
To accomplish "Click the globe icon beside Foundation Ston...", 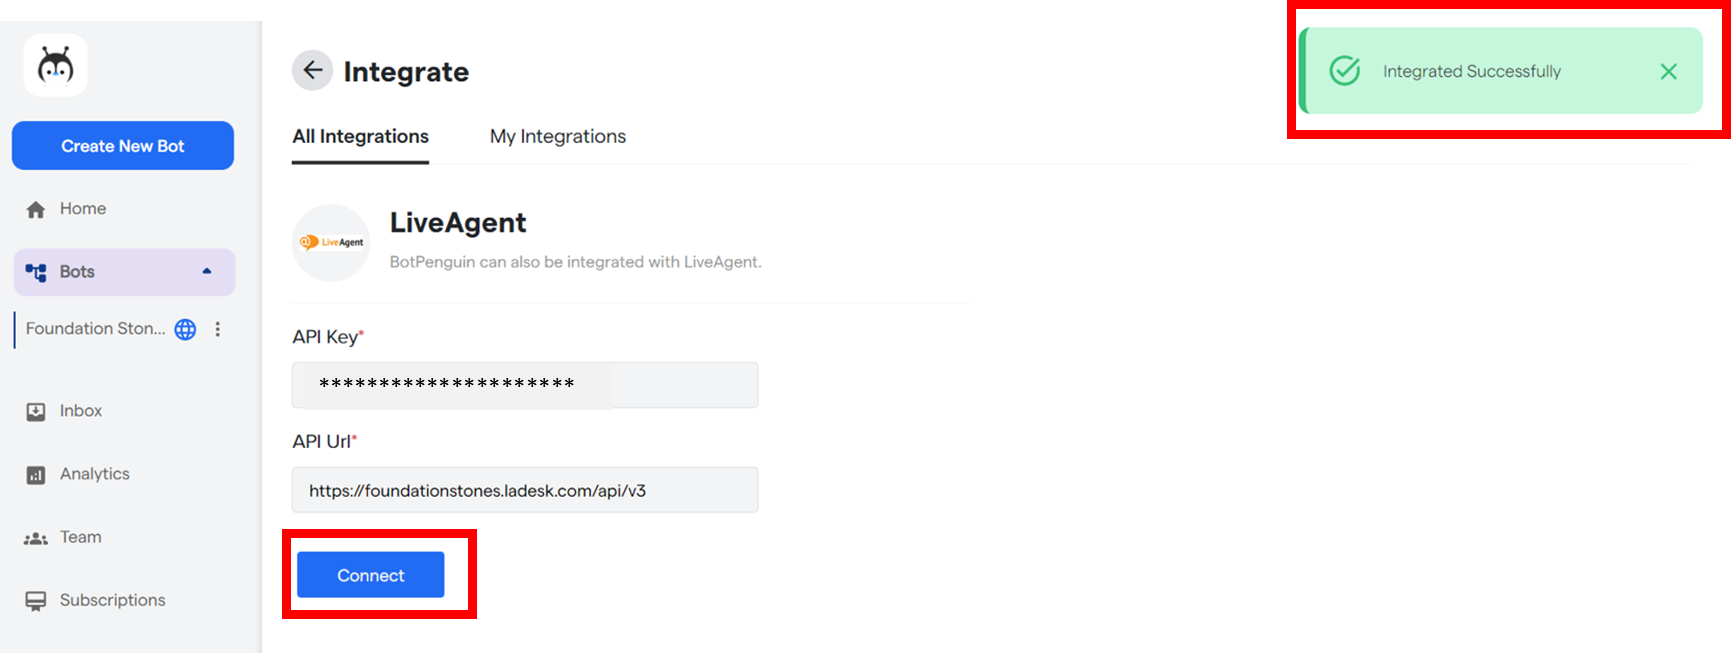I will 185,329.
